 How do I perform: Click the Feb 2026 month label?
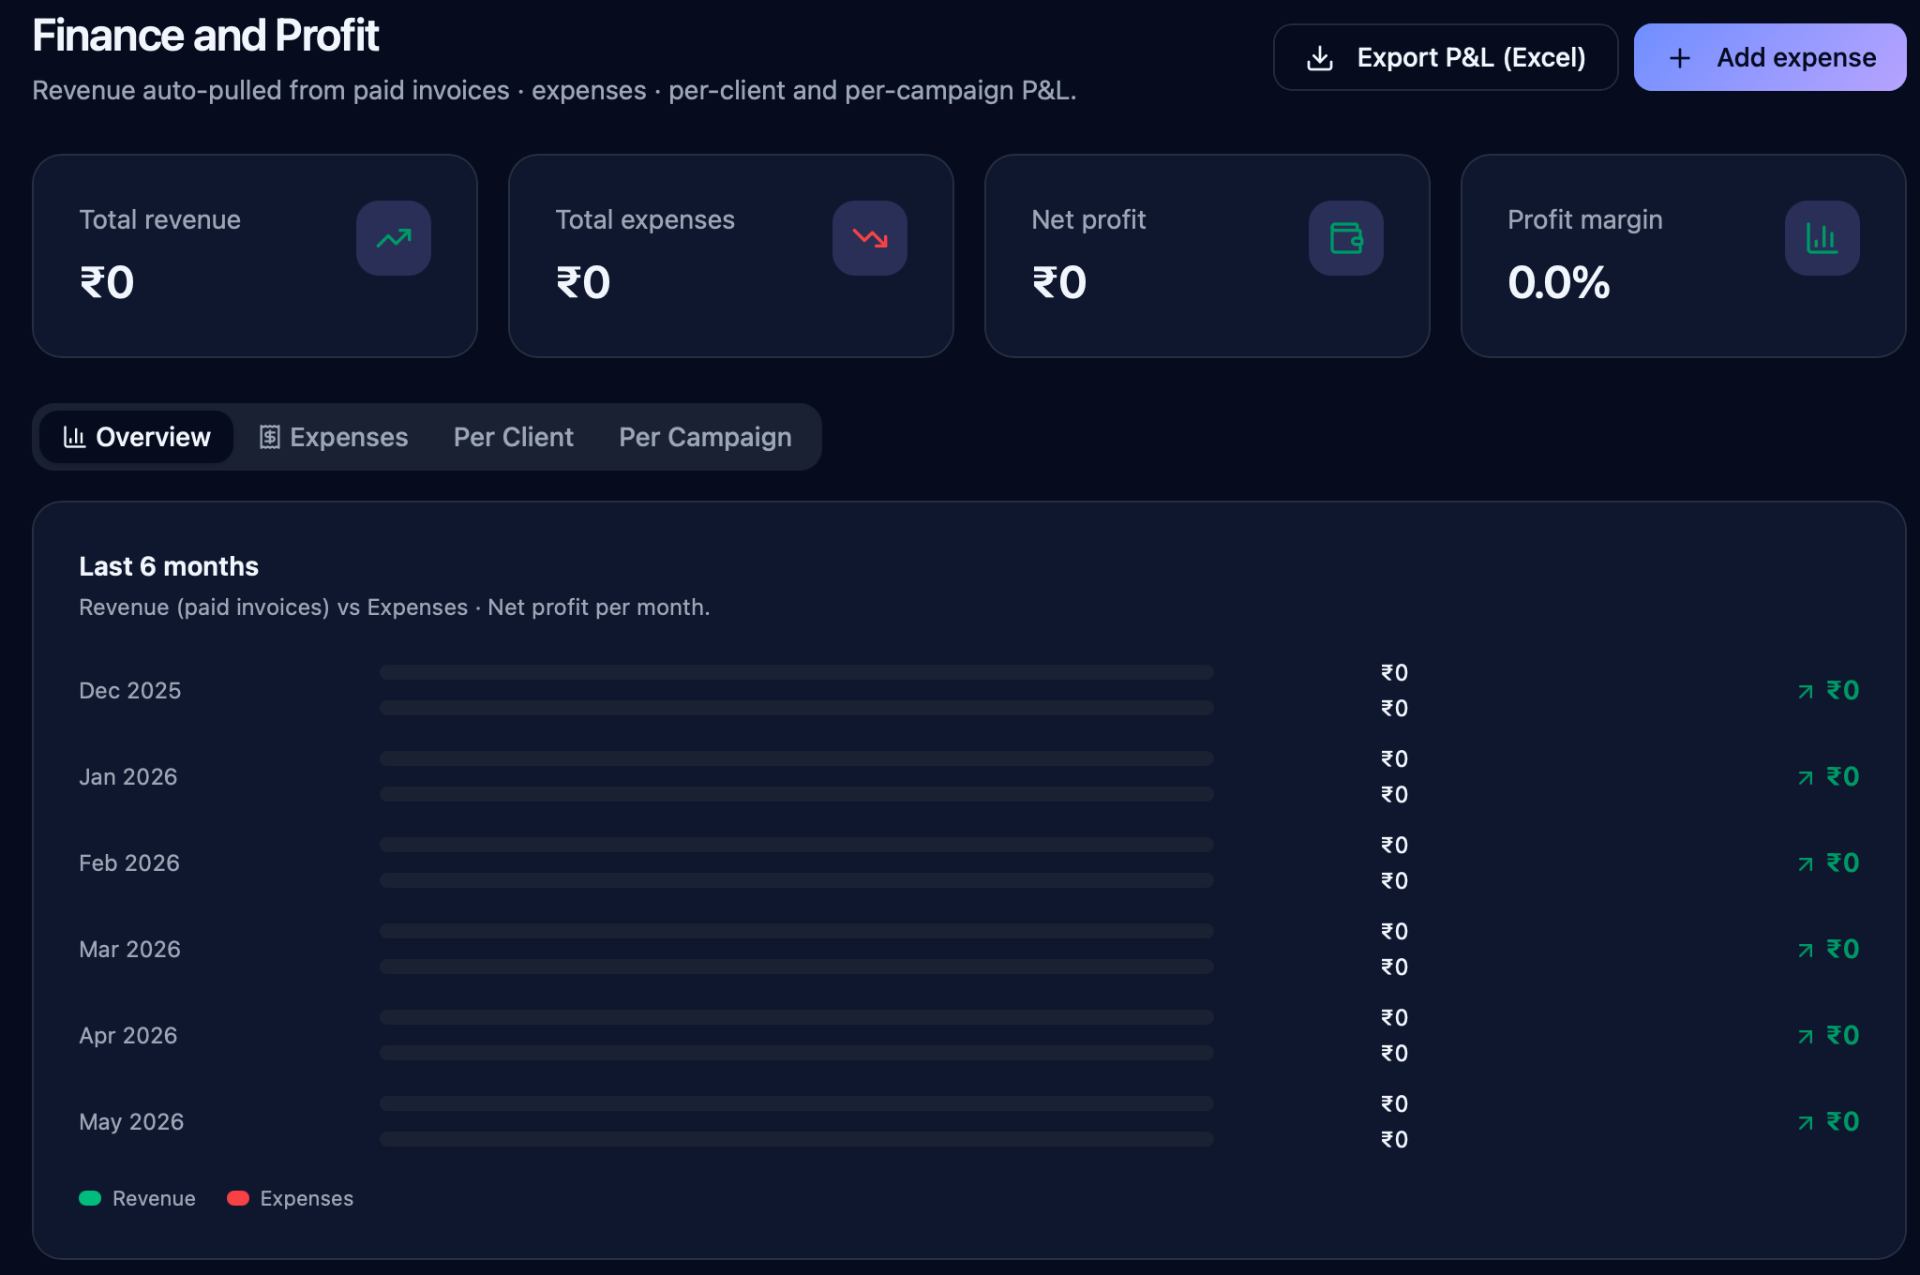point(129,863)
